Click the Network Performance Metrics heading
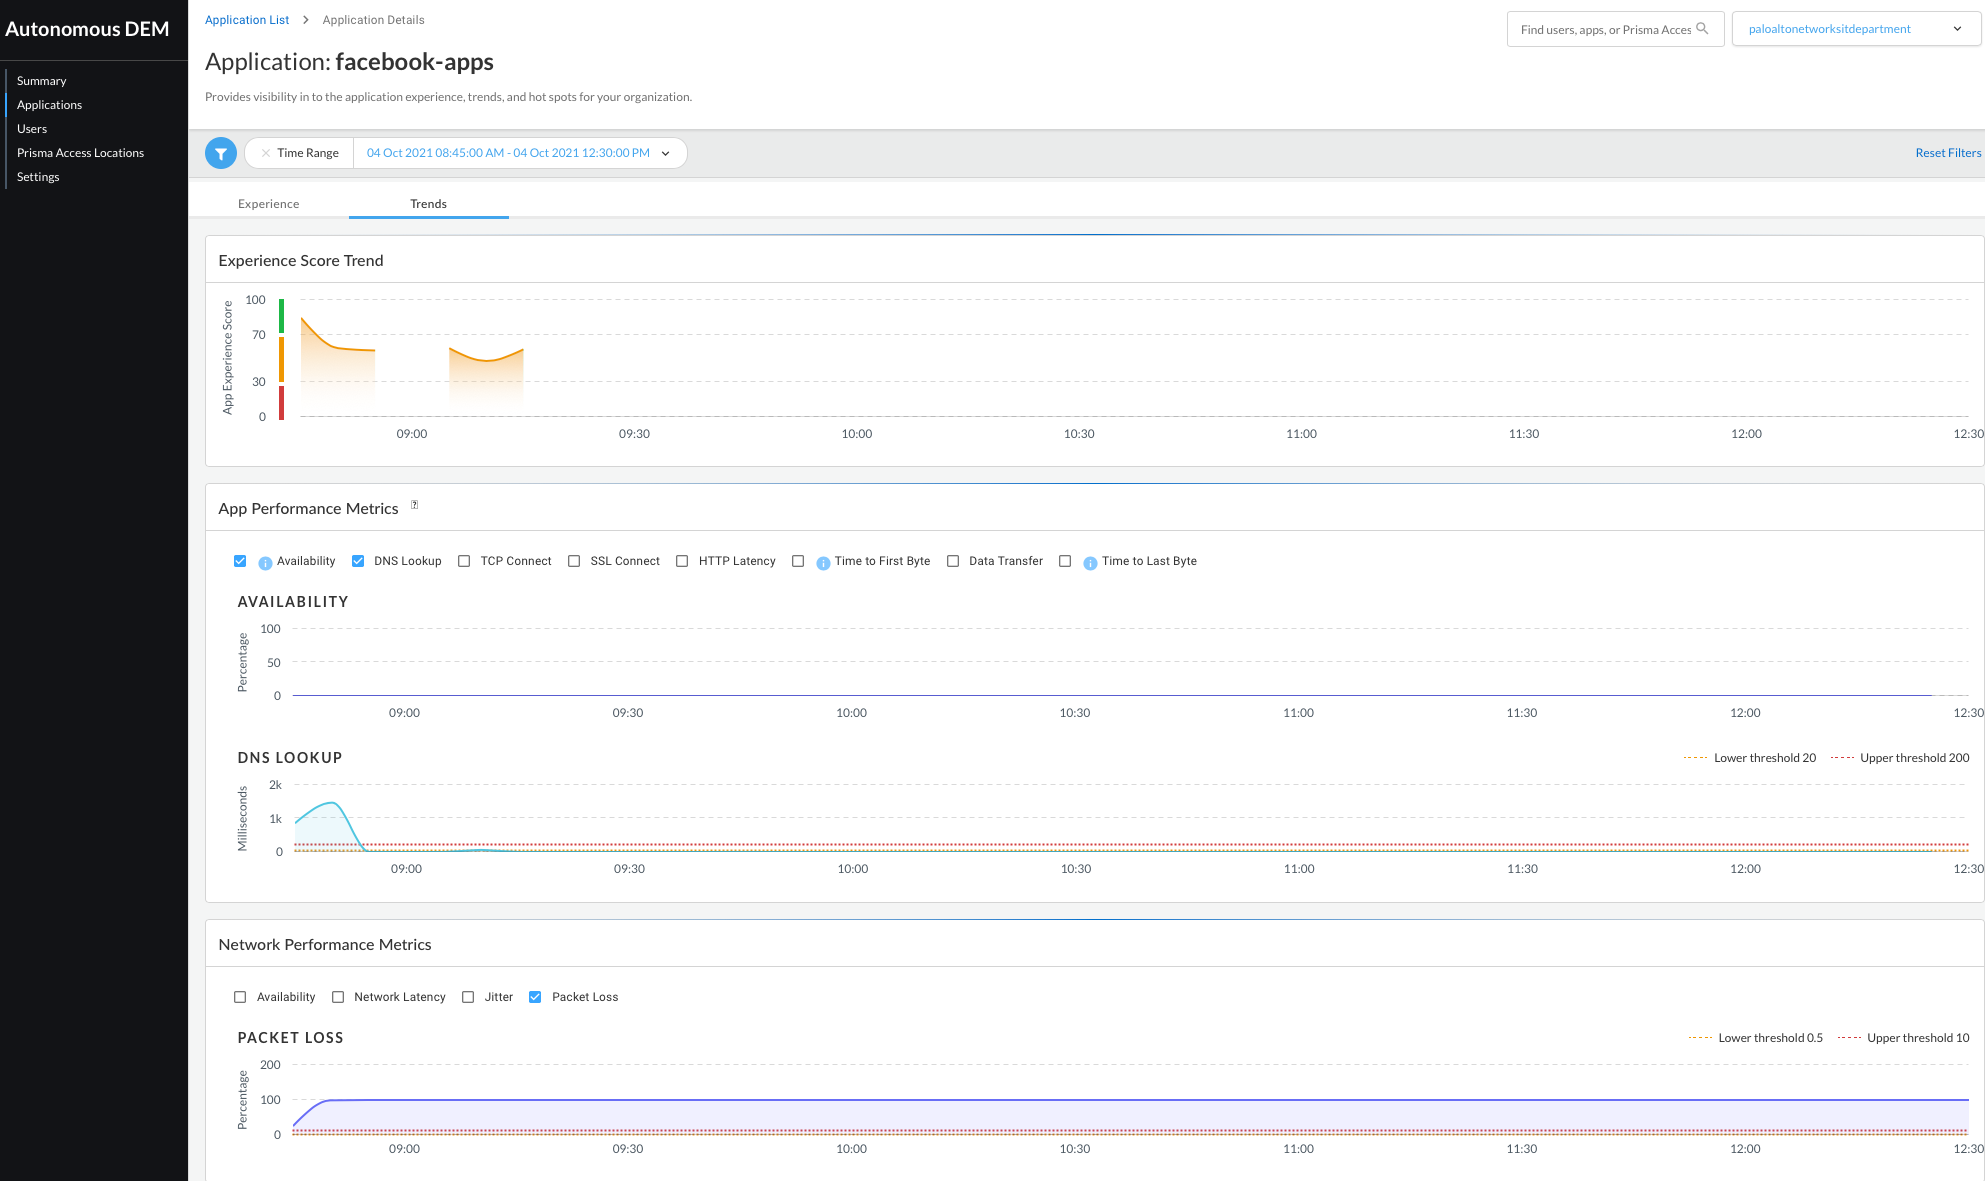 click(x=325, y=944)
